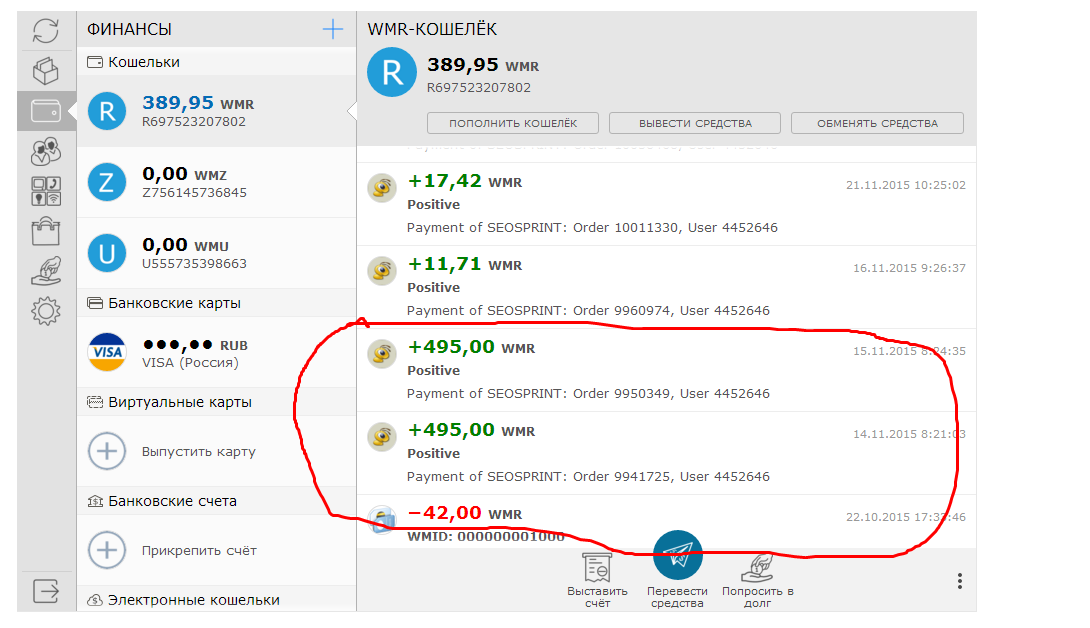This screenshot has height=628, width=1090.
Task: Click the exit icon at sidebar bottom
Action: point(46,590)
